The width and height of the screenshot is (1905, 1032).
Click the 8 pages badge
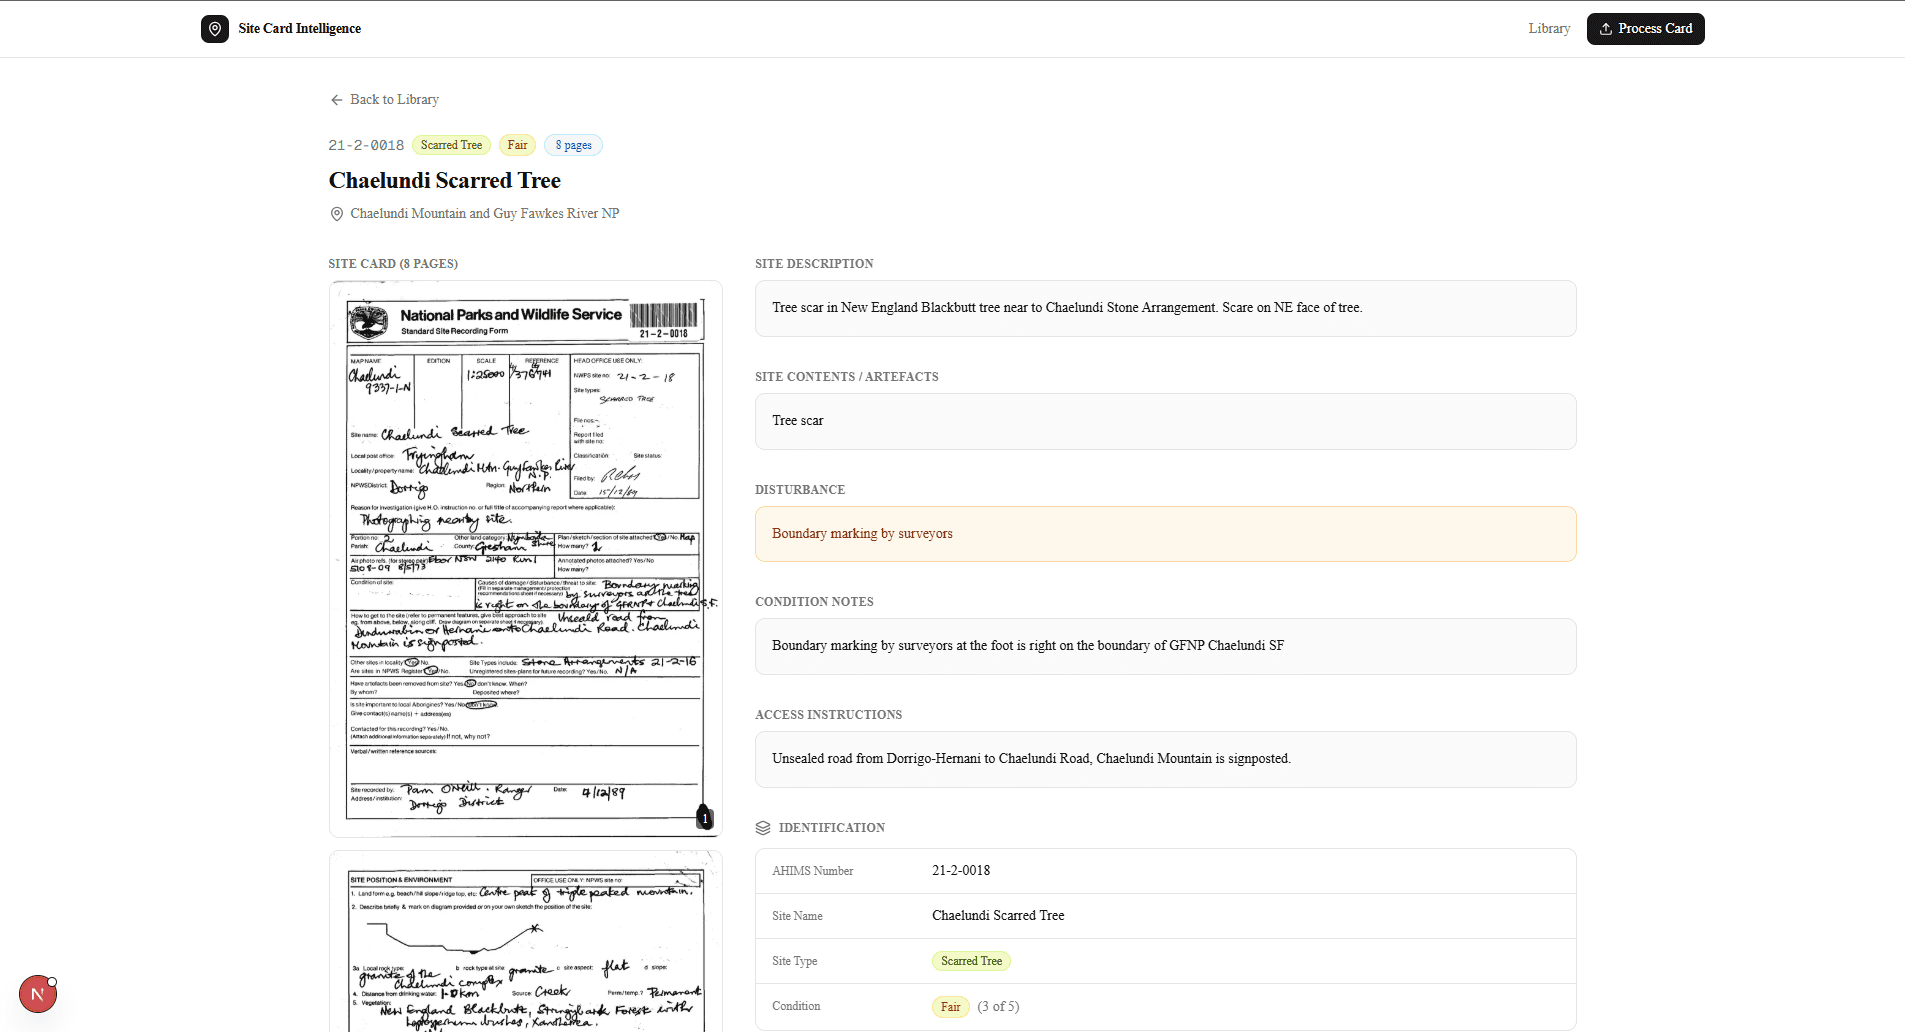pos(573,146)
